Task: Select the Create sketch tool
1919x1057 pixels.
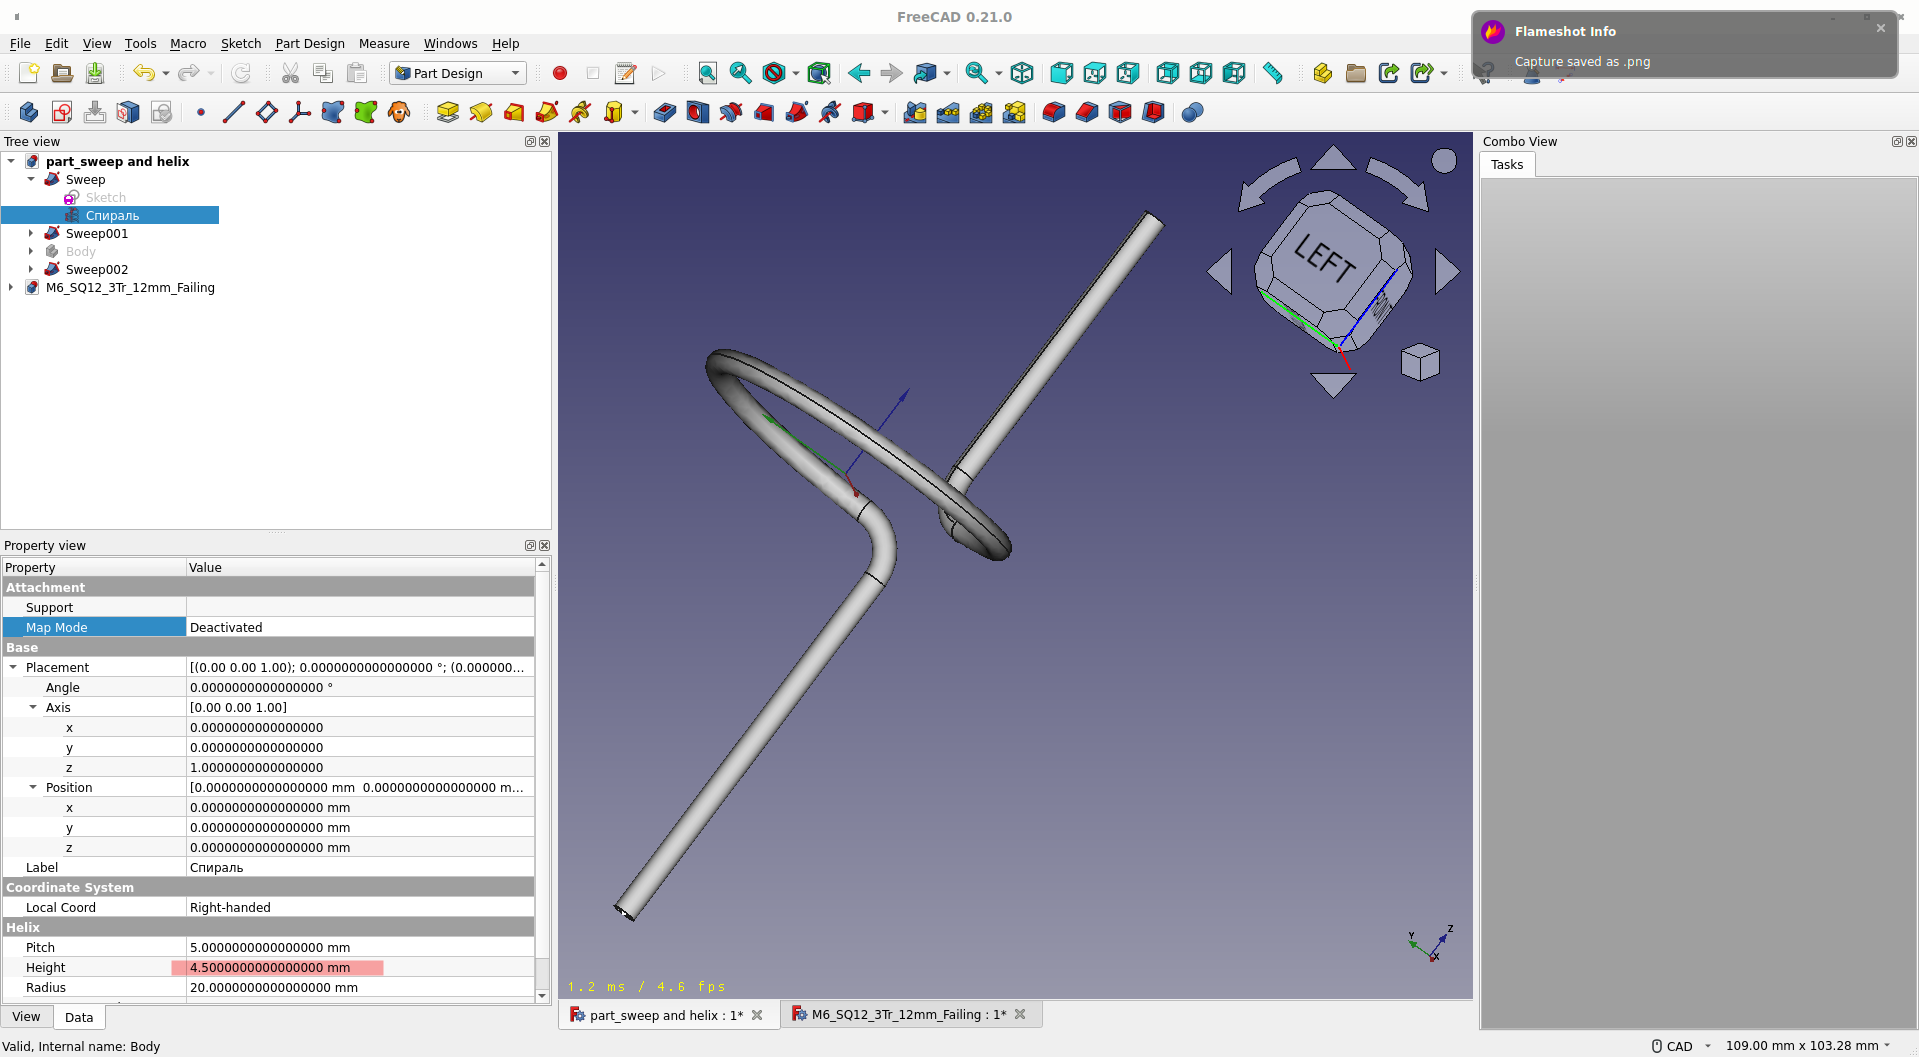Action: point(62,112)
